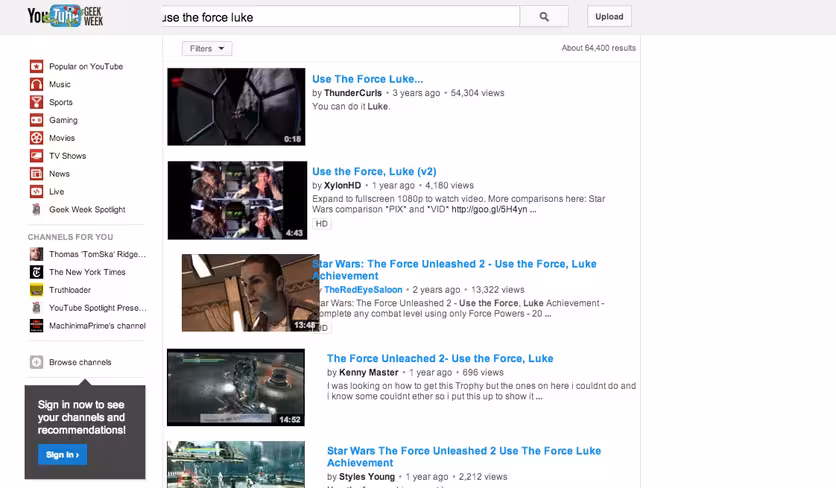Open Geek Week Spotlight category
This screenshot has height=488, width=836.
(87, 209)
